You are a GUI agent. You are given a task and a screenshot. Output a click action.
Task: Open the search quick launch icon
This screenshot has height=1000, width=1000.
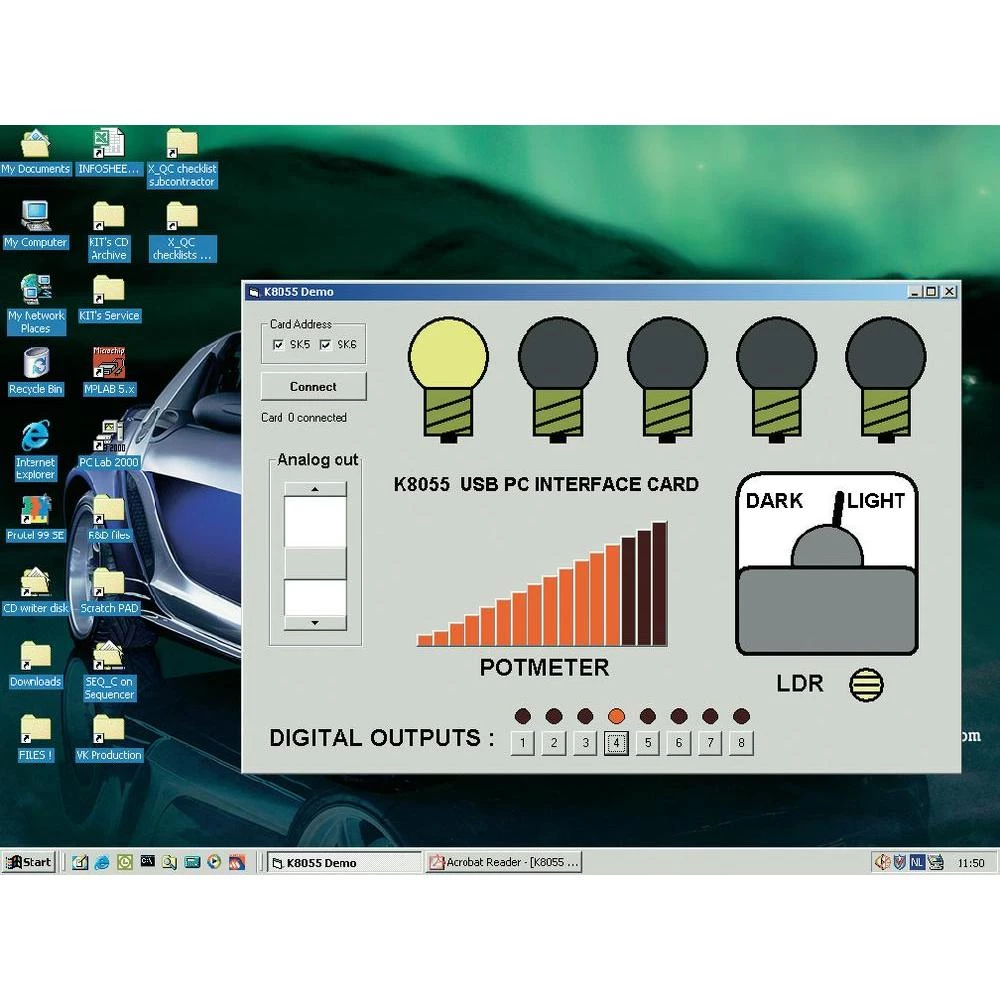170,861
